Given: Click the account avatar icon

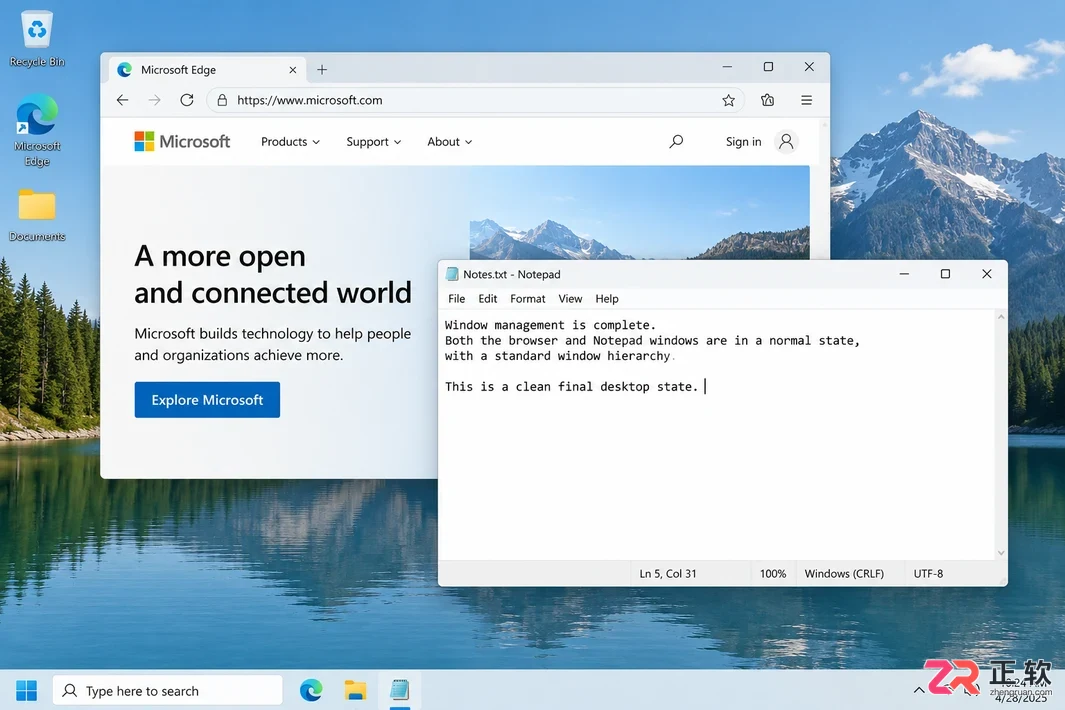Looking at the screenshot, I should [x=786, y=141].
